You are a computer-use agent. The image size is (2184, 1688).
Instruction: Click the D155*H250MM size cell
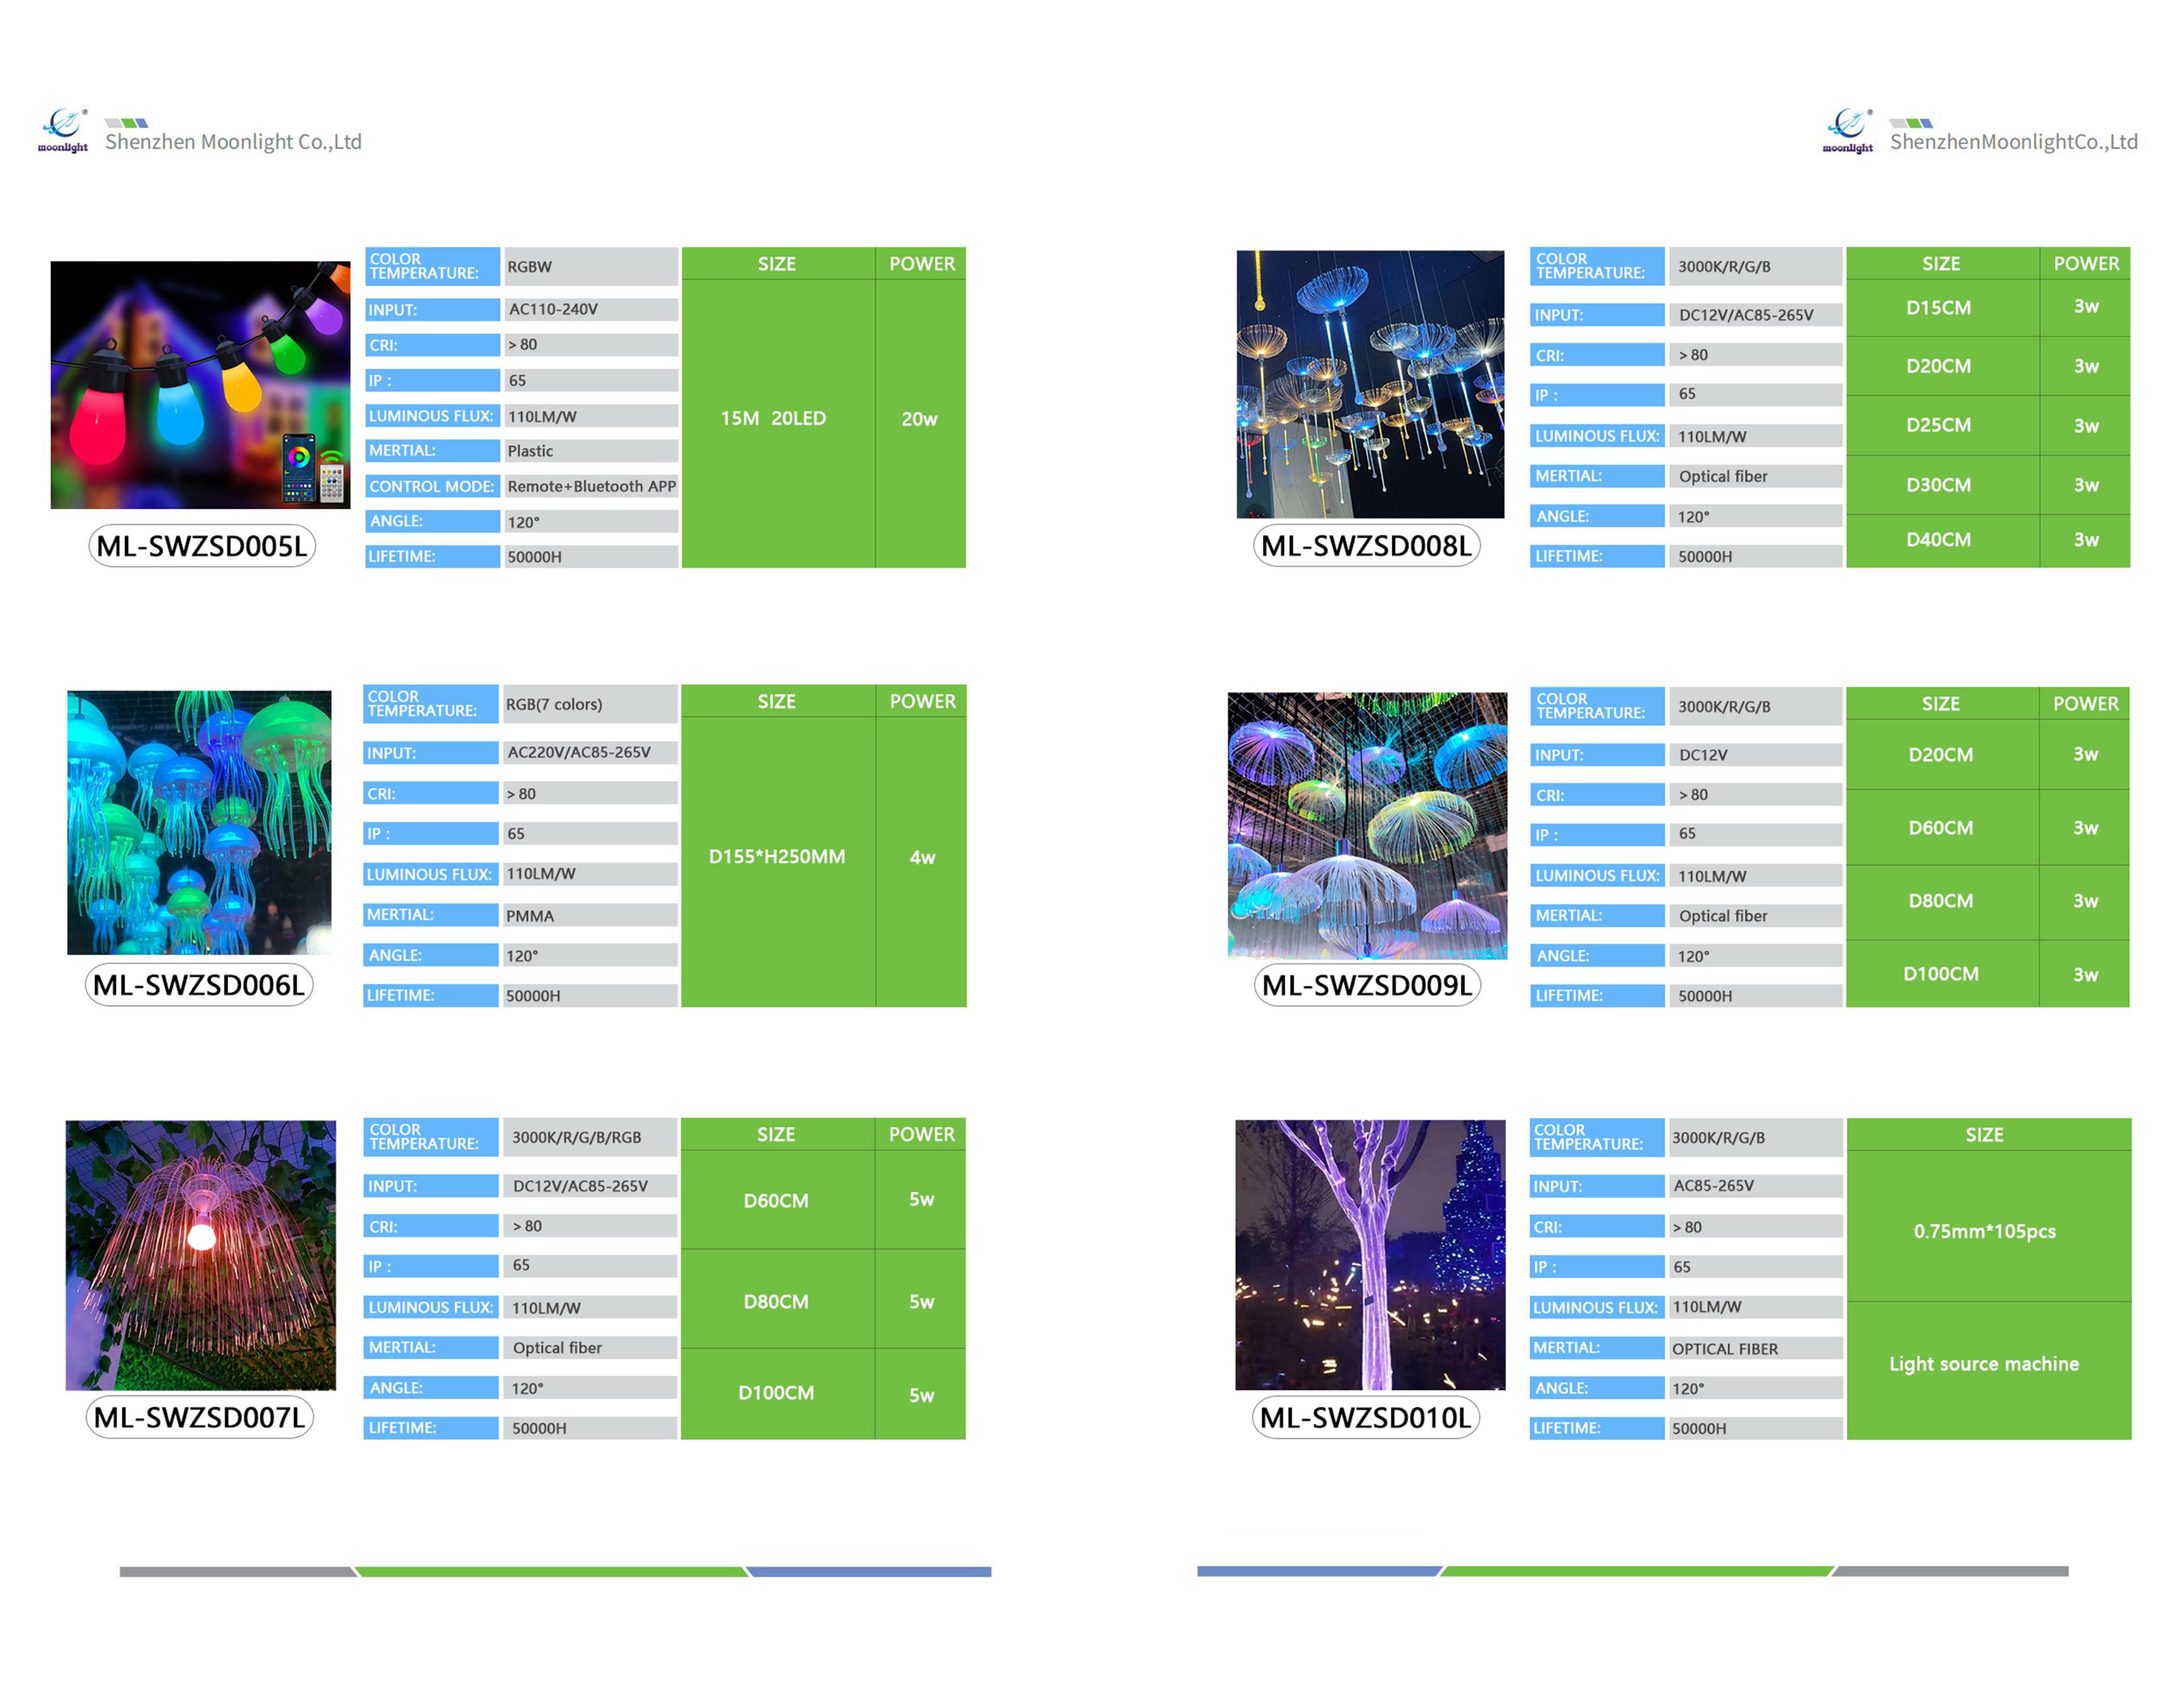click(x=777, y=857)
